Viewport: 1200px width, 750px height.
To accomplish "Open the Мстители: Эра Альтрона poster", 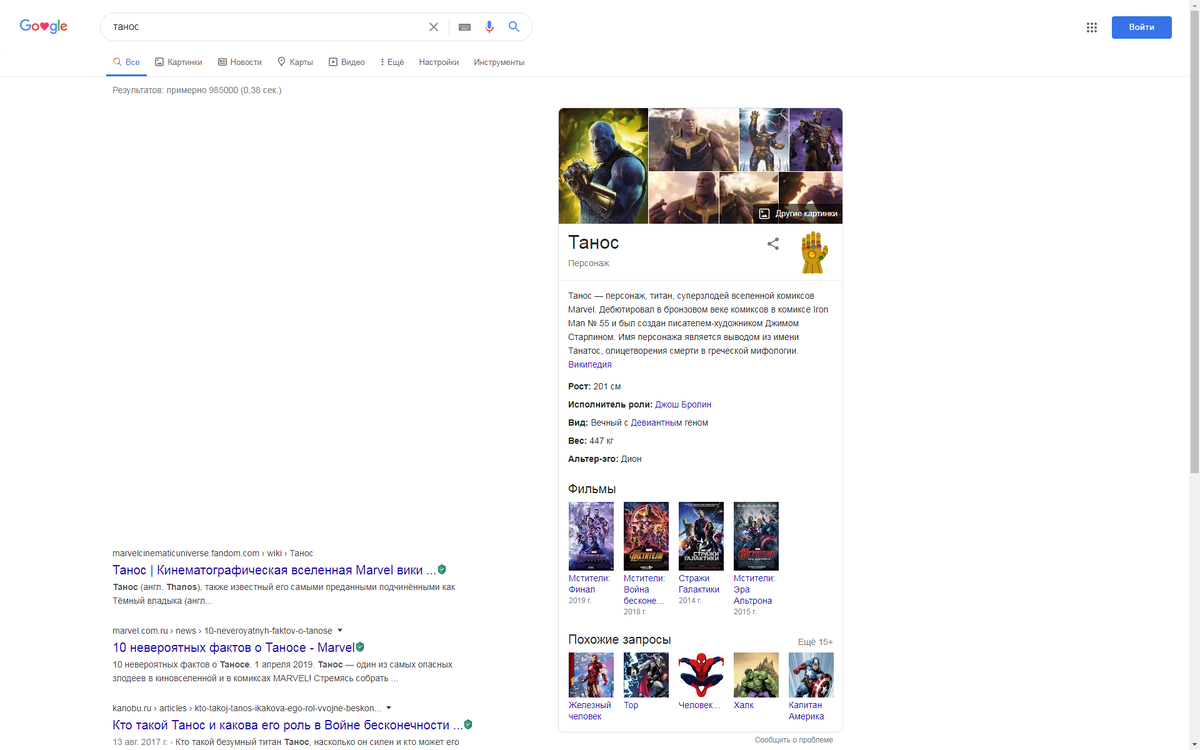I will point(756,536).
